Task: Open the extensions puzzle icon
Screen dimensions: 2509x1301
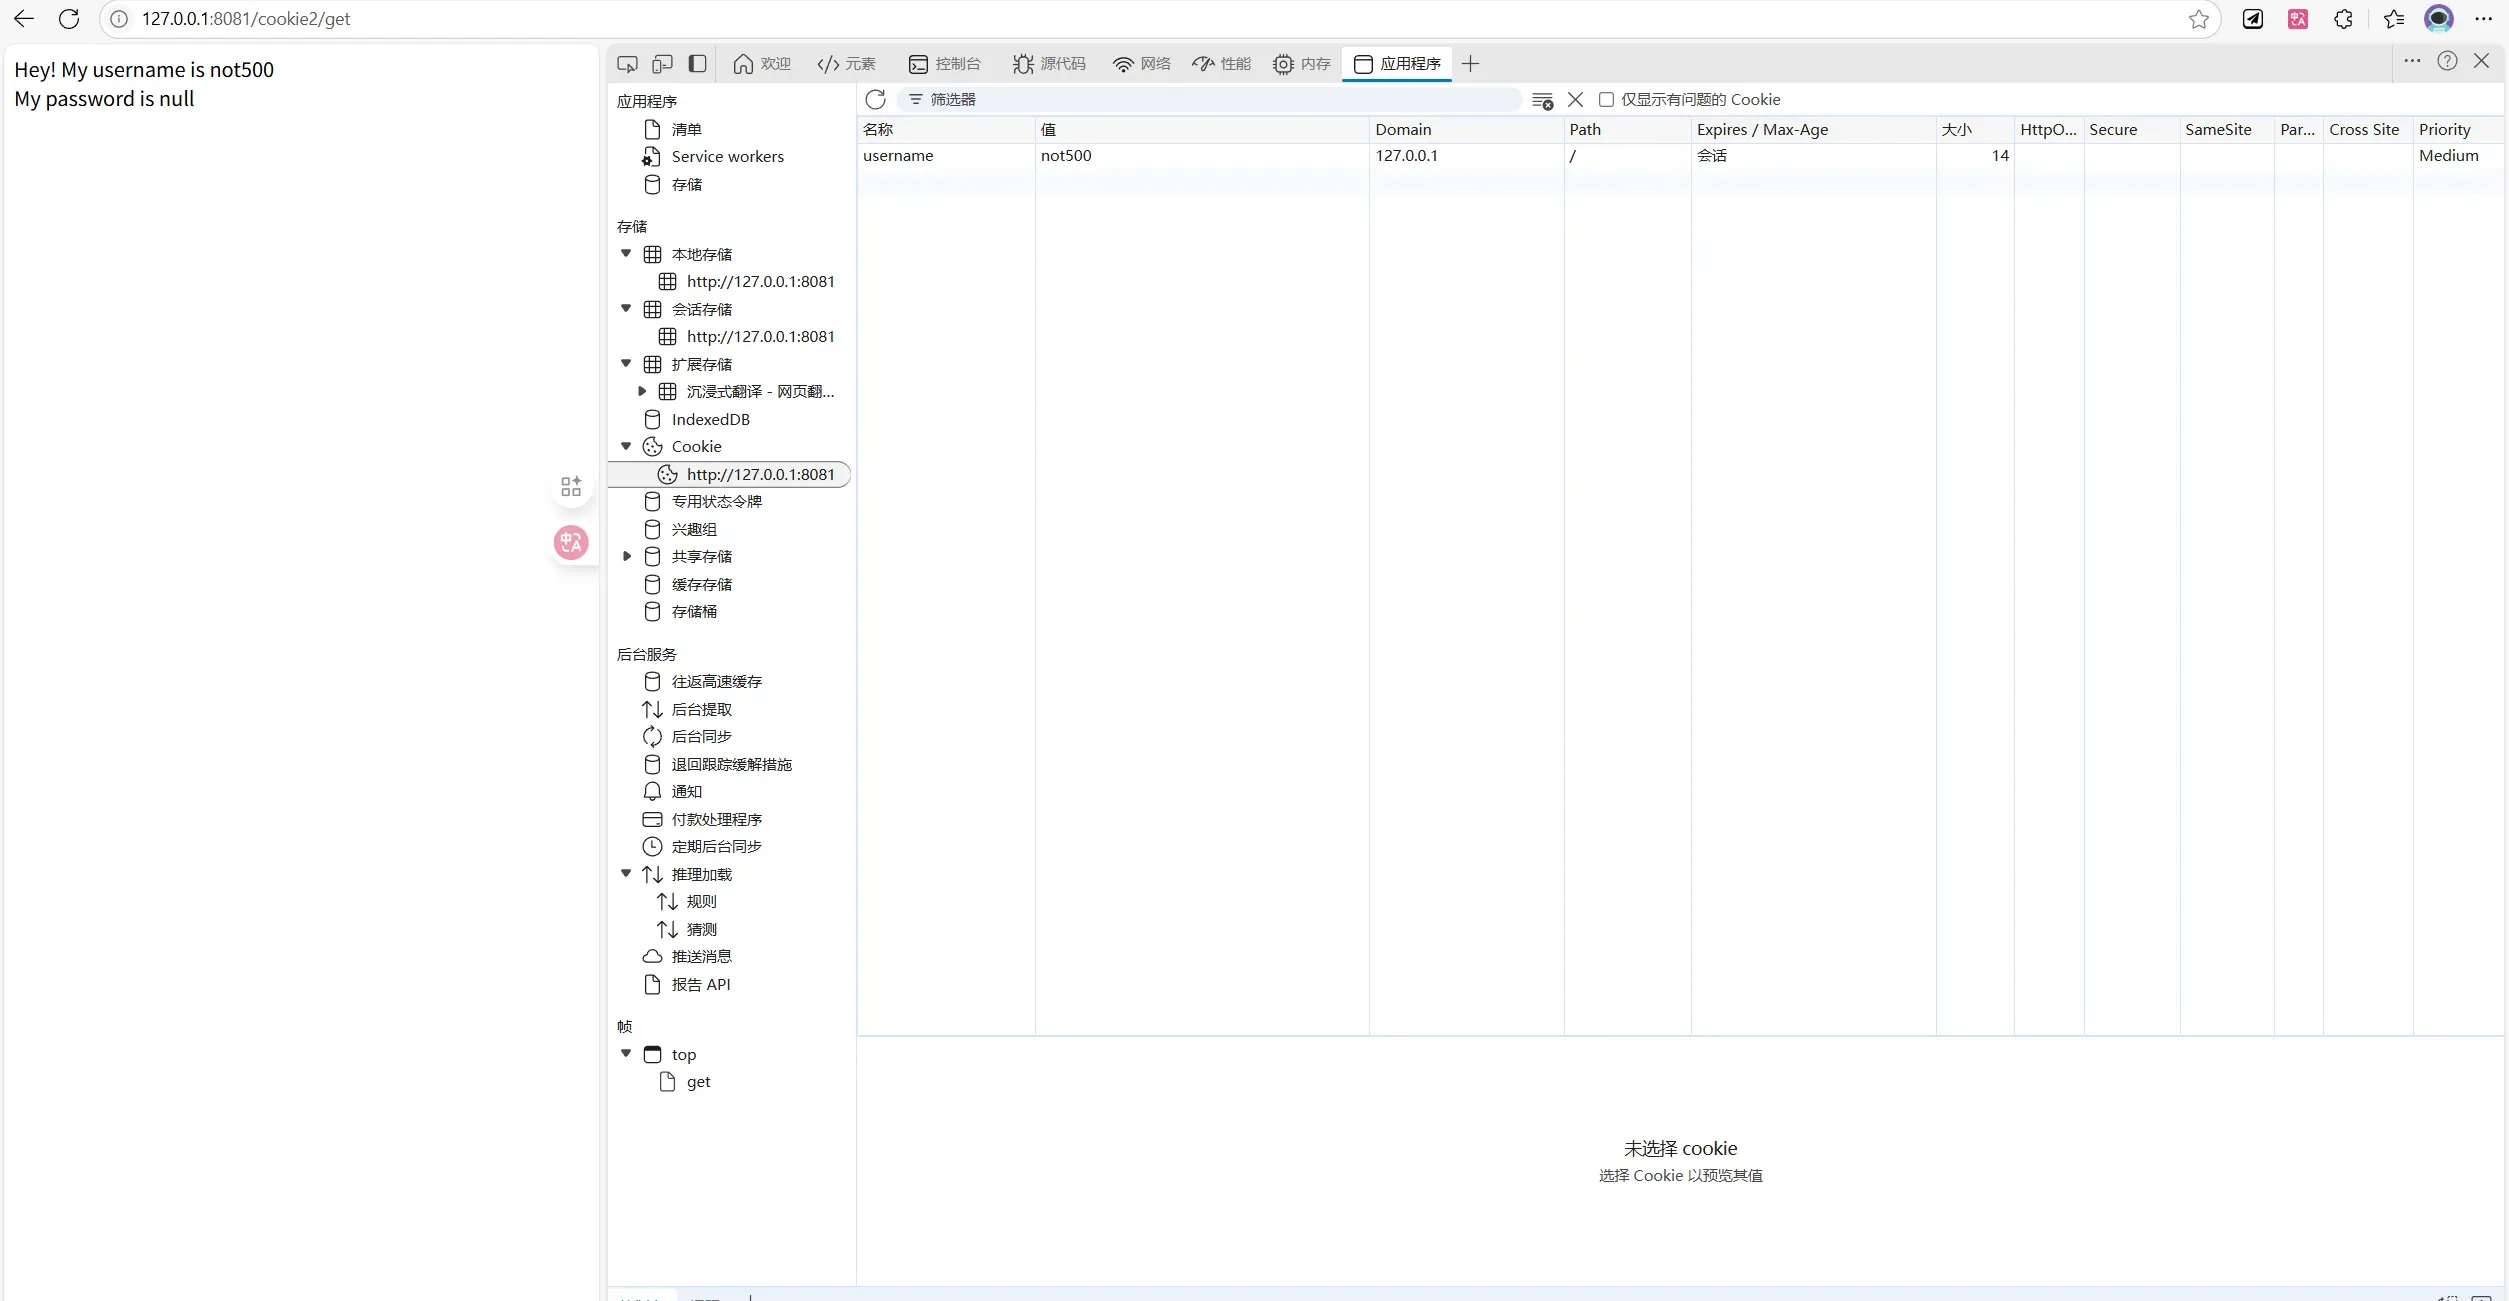Action: (2343, 19)
